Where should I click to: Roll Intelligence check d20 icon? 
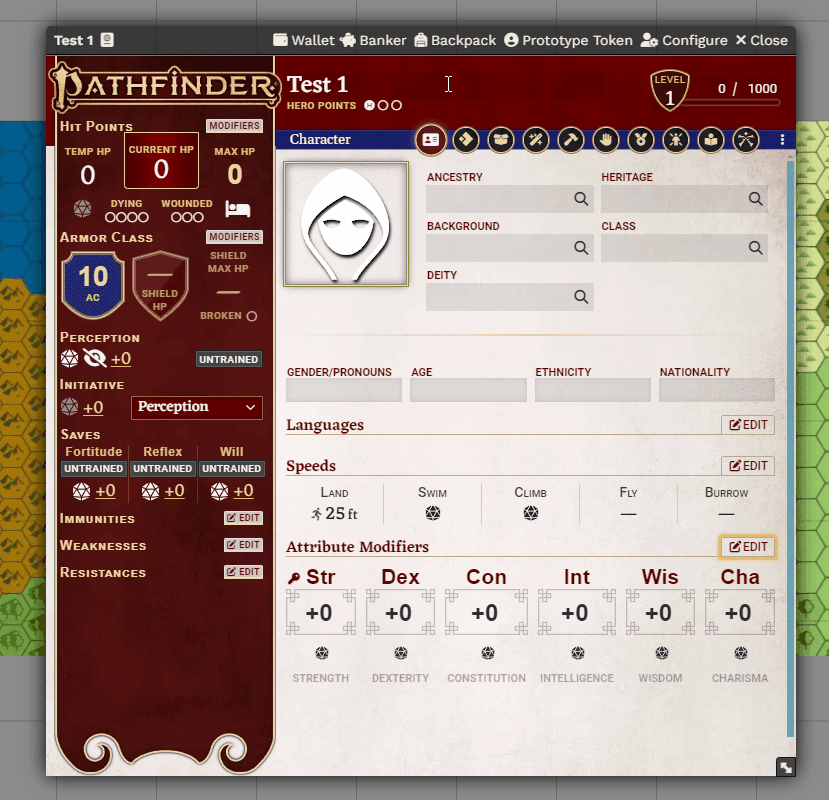pos(577,654)
